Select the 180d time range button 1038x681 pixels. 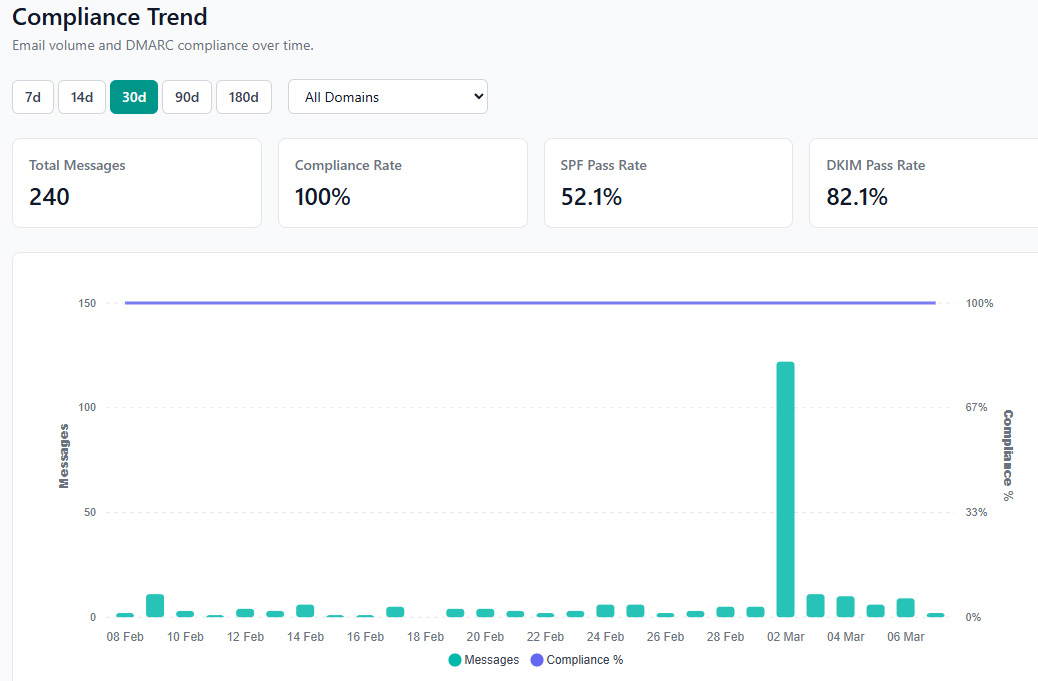[243, 97]
